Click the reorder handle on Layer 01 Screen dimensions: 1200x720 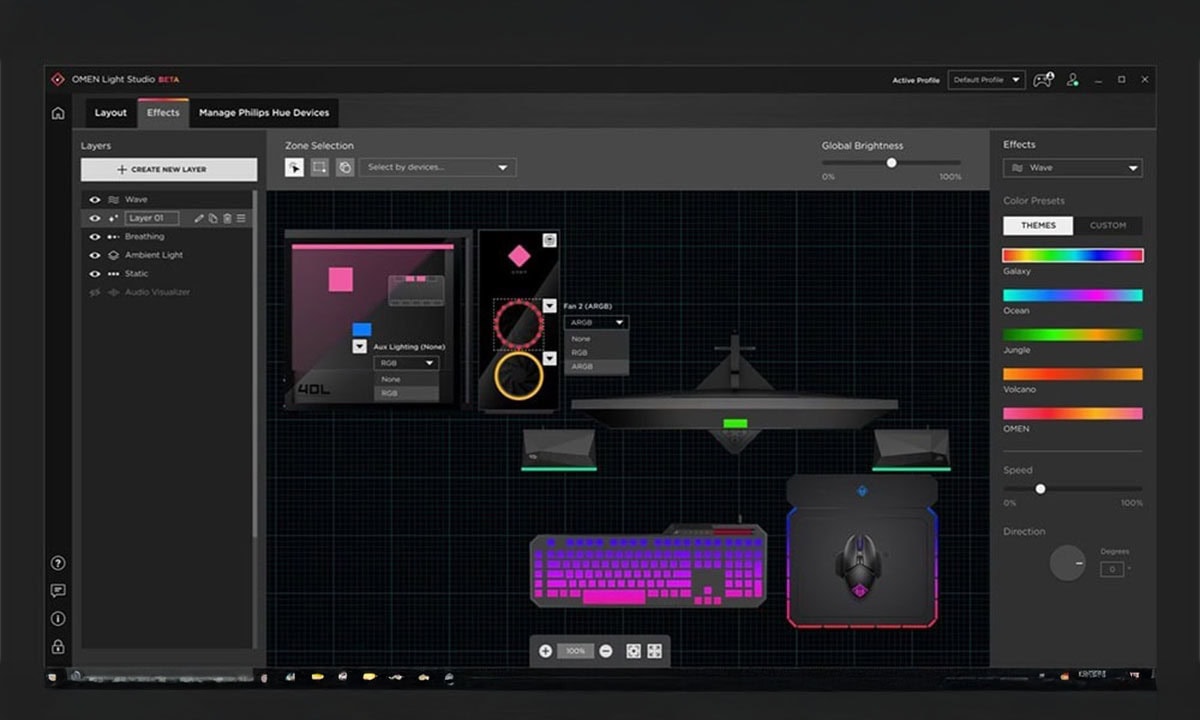tap(241, 218)
